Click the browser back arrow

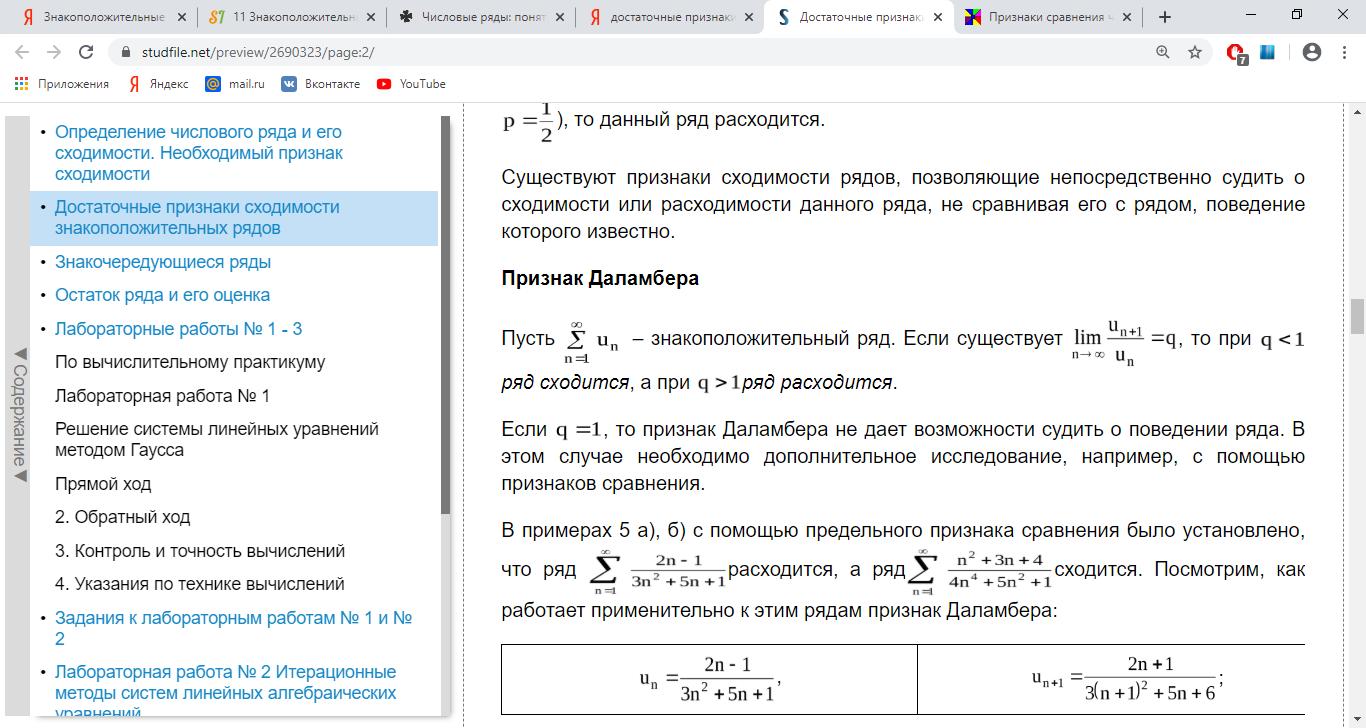22,52
